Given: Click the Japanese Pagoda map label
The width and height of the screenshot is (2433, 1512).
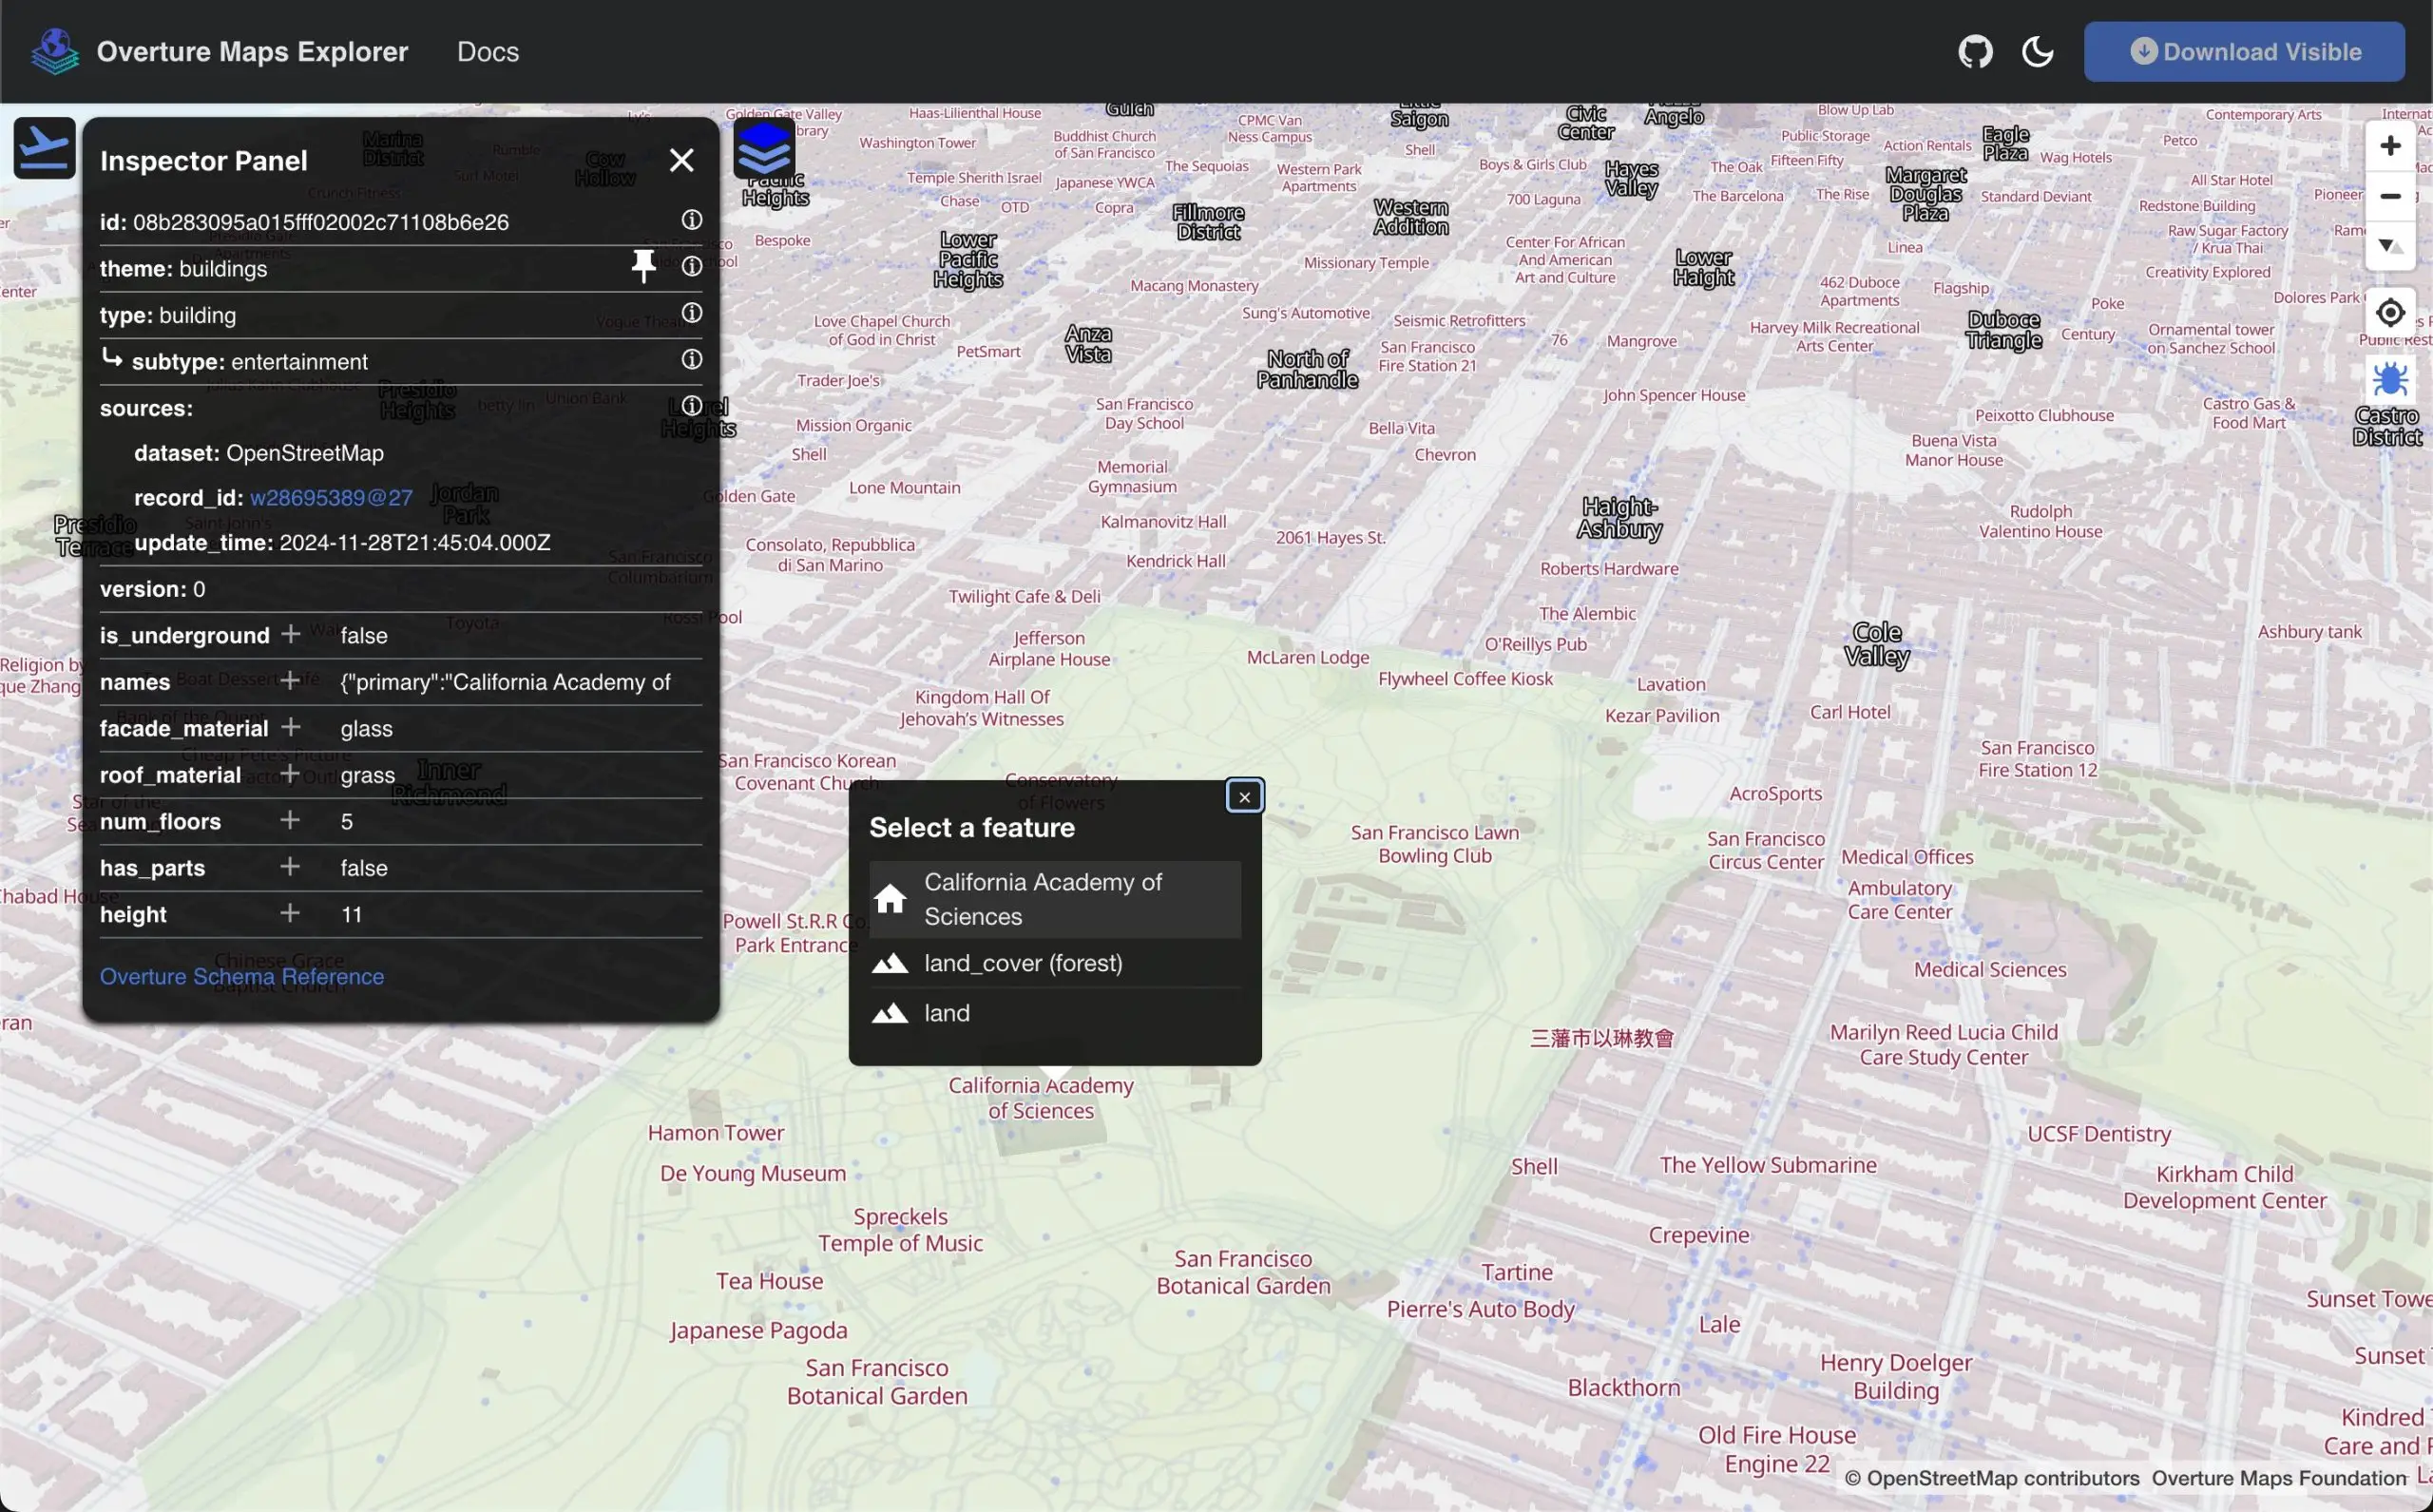Looking at the screenshot, I should point(758,1331).
